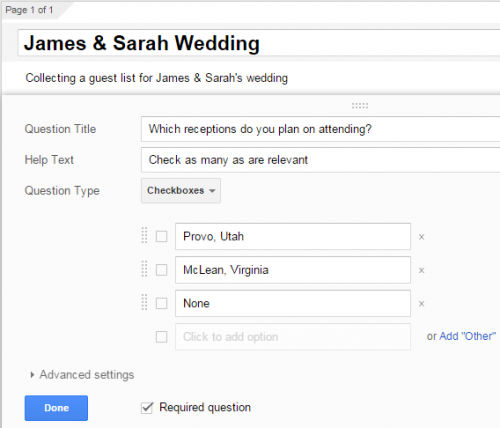The height and width of the screenshot is (428, 500).
Task: Remove the McLean, Virginia option
Action: [421, 270]
